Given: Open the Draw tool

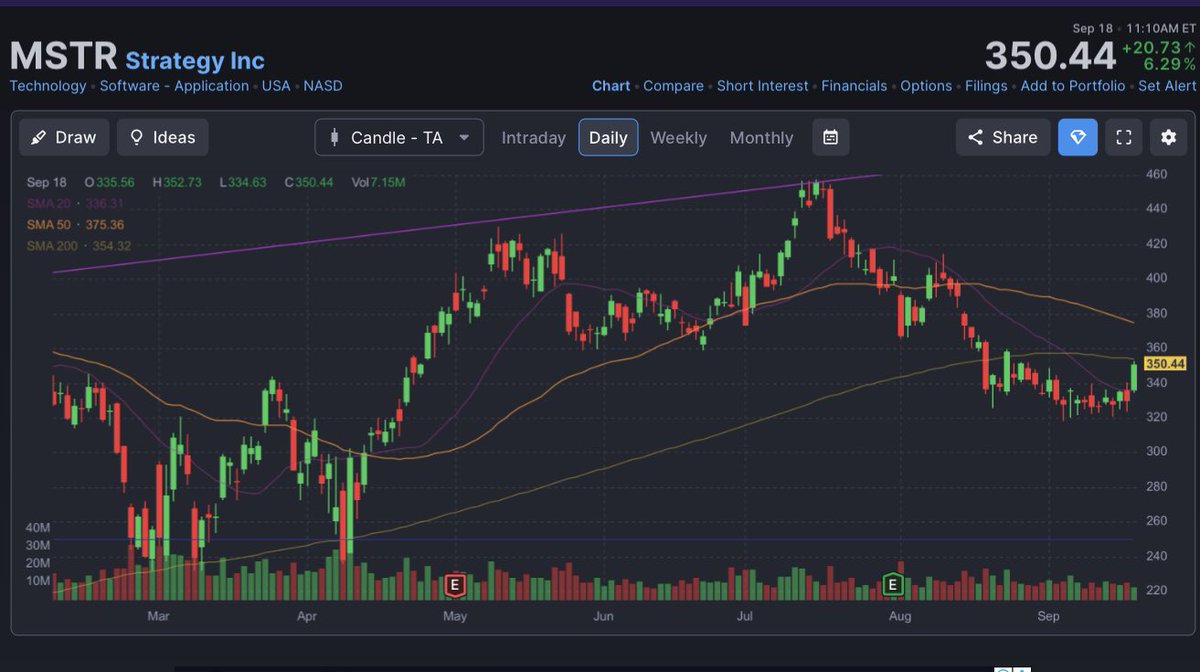Looking at the screenshot, I should pyautogui.click(x=63, y=137).
